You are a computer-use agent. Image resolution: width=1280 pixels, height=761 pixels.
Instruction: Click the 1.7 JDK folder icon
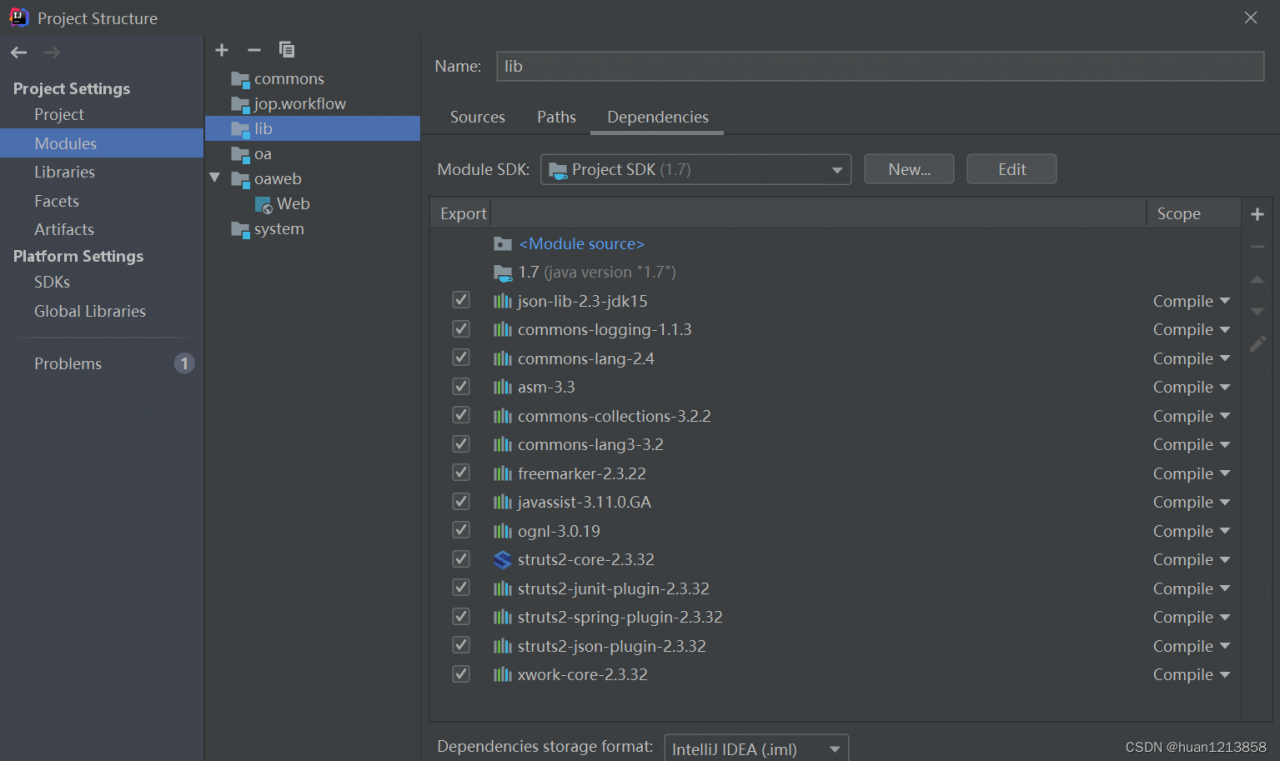click(503, 272)
